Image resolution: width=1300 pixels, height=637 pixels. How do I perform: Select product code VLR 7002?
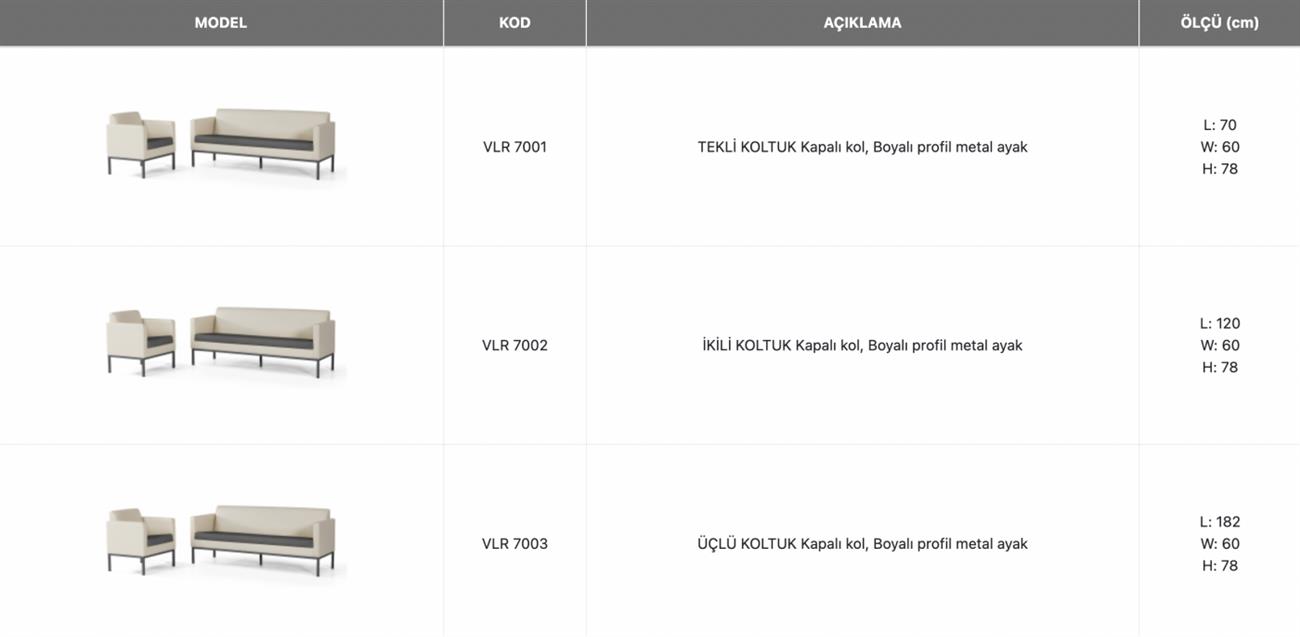pos(514,345)
